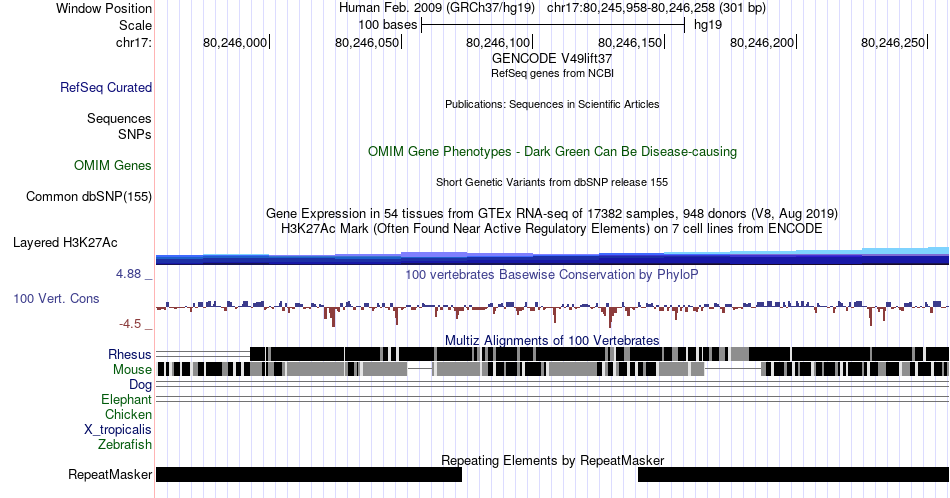Click the RefSeq Curated track label
Image resolution: width=950 pixels, height=498 pixels.
106,87
